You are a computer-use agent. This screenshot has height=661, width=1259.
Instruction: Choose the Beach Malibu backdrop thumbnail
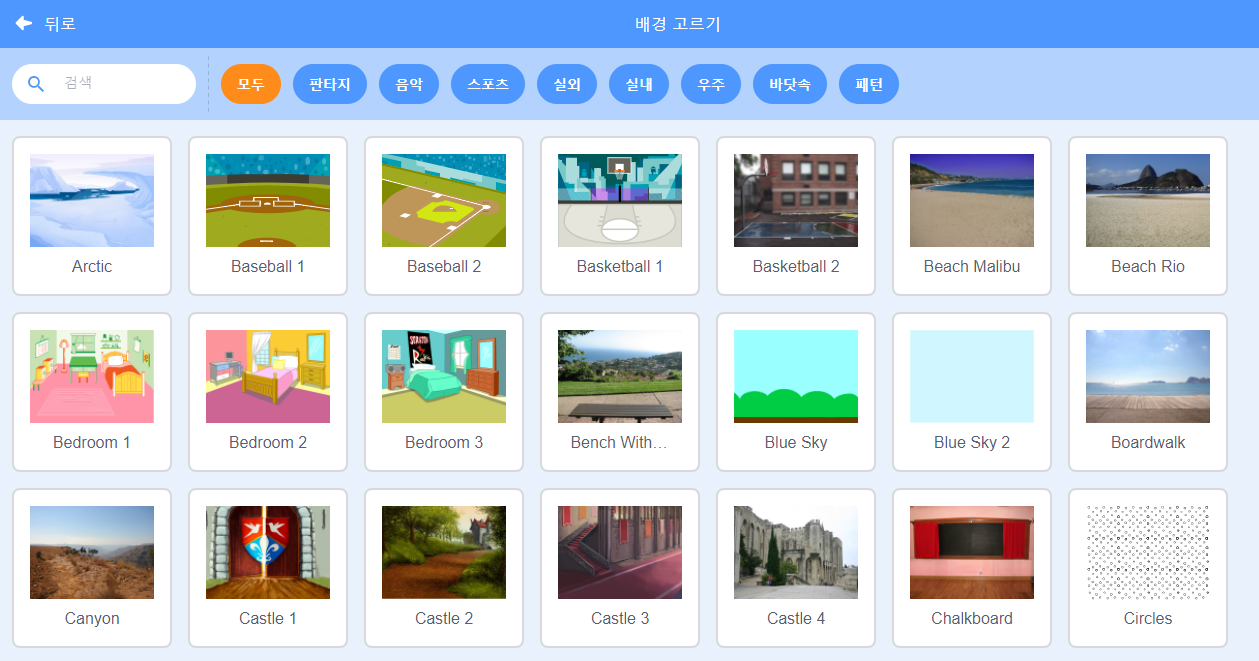972,200
